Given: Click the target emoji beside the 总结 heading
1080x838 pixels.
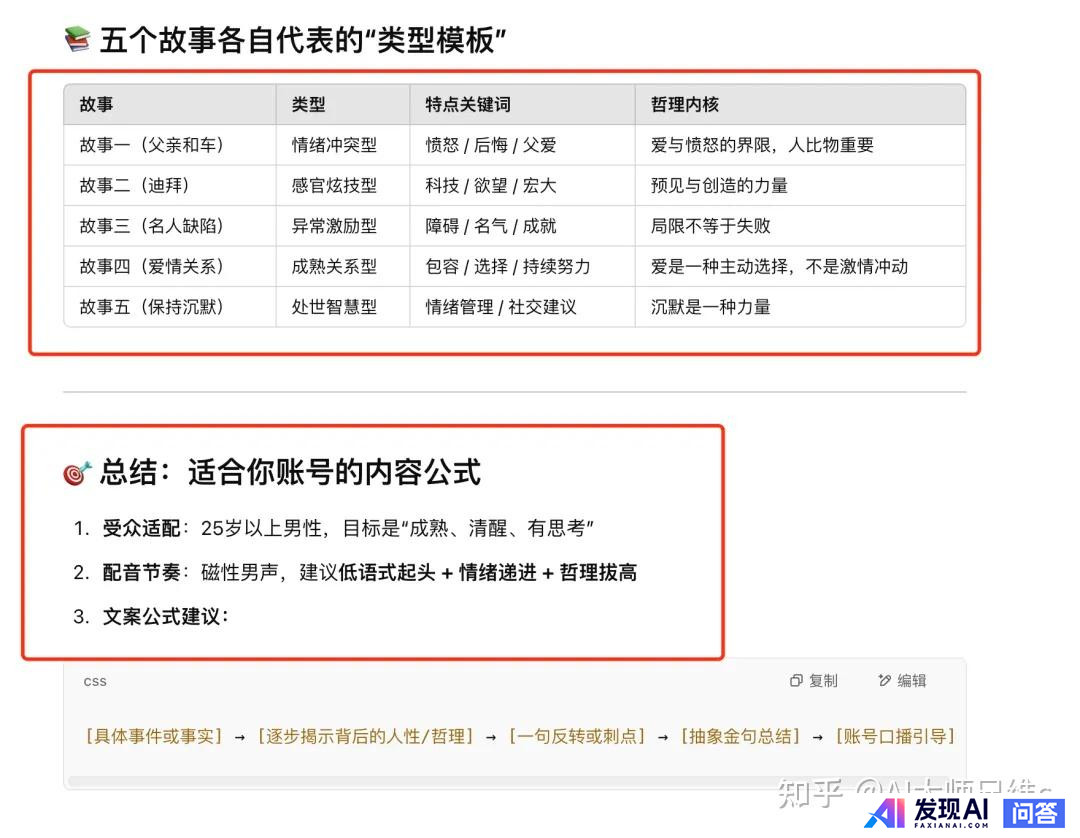Looking at the screenshot, I should [77, 472].
